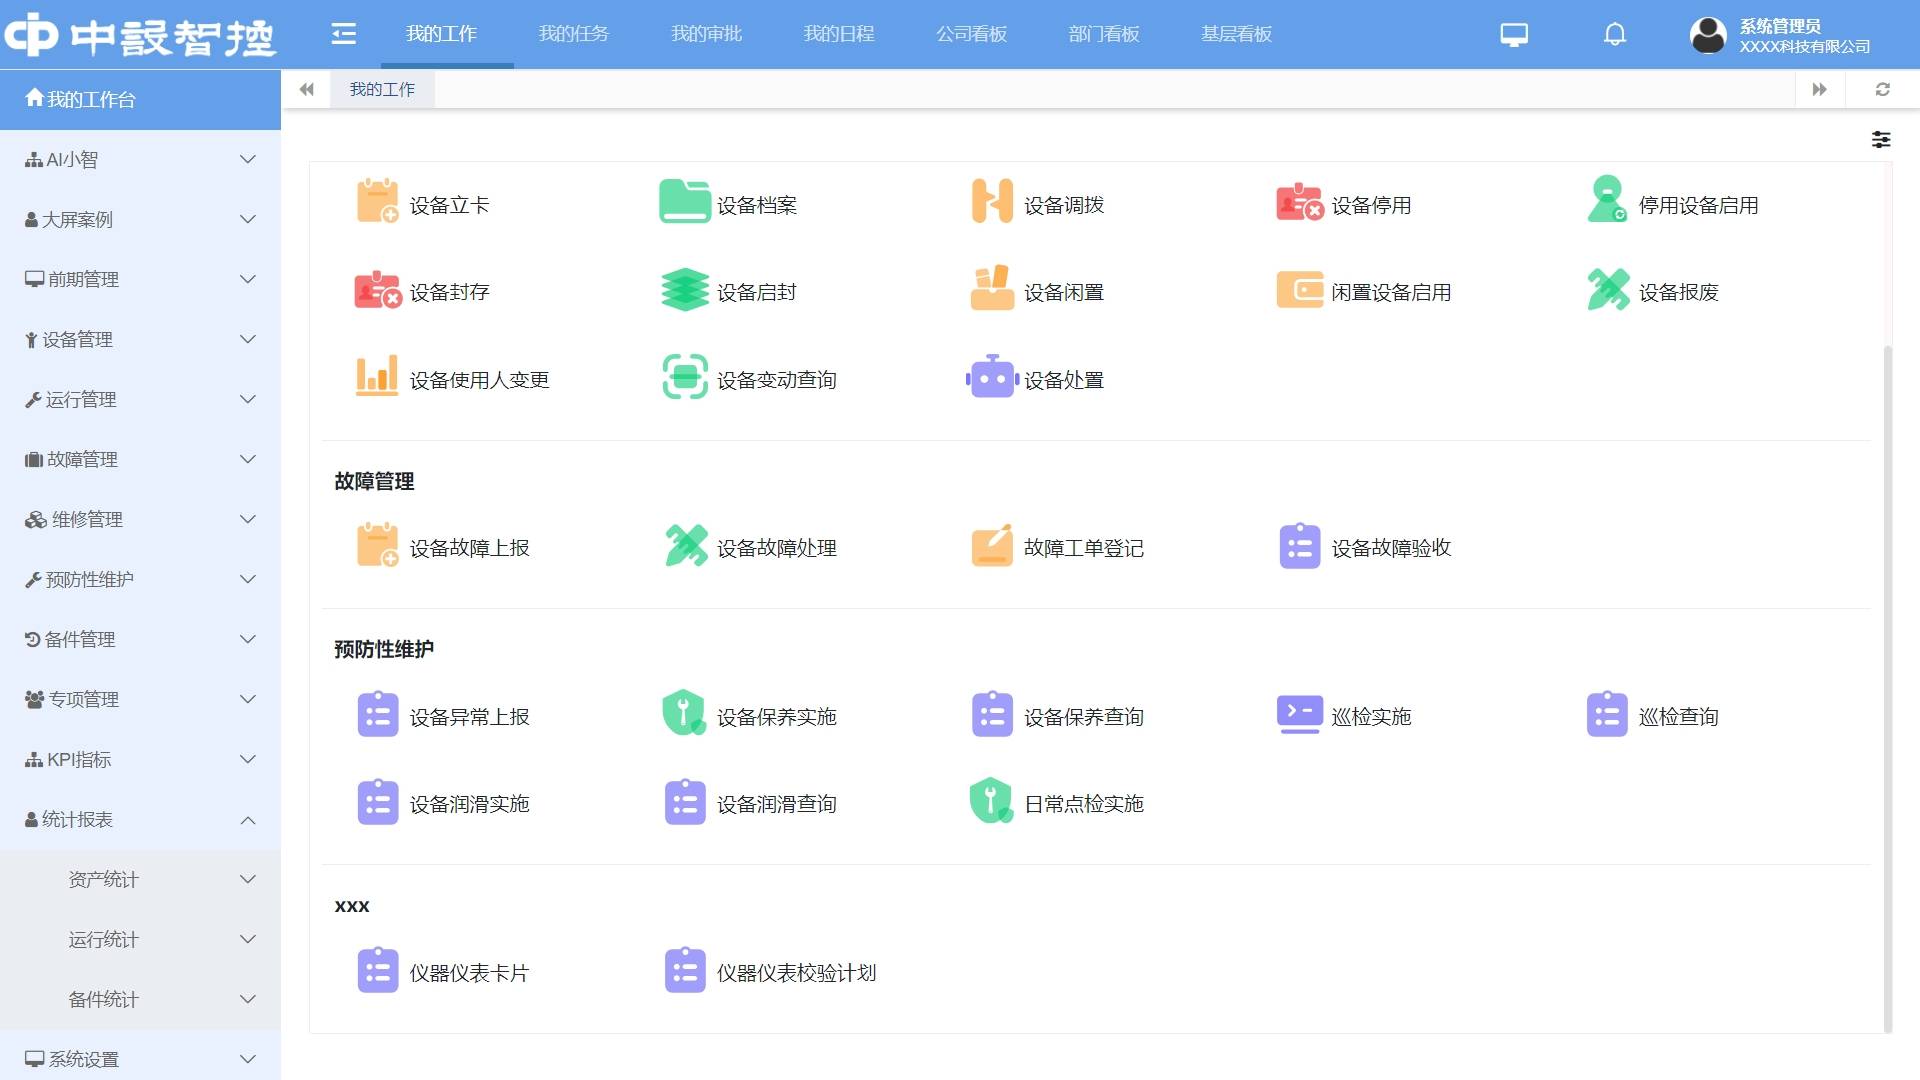The width and height of the screenshot is (1920, 1080).
Task: Click the refresh tab icon
Action: click(1882, 89)
